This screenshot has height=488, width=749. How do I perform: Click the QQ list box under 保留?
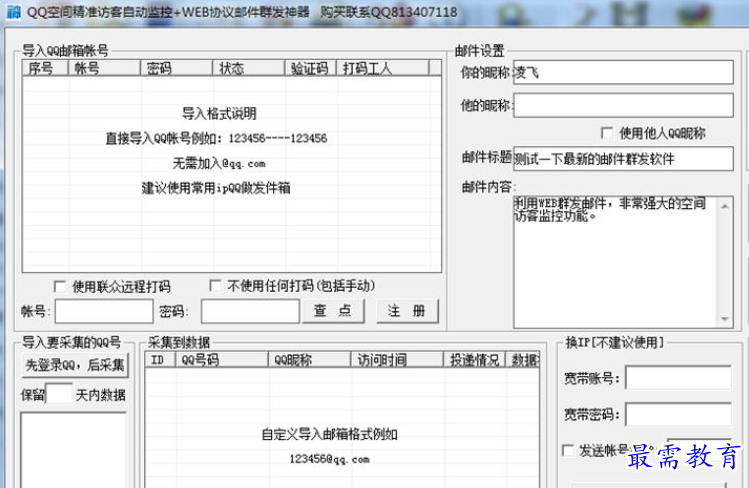click(x=74, y=450)
